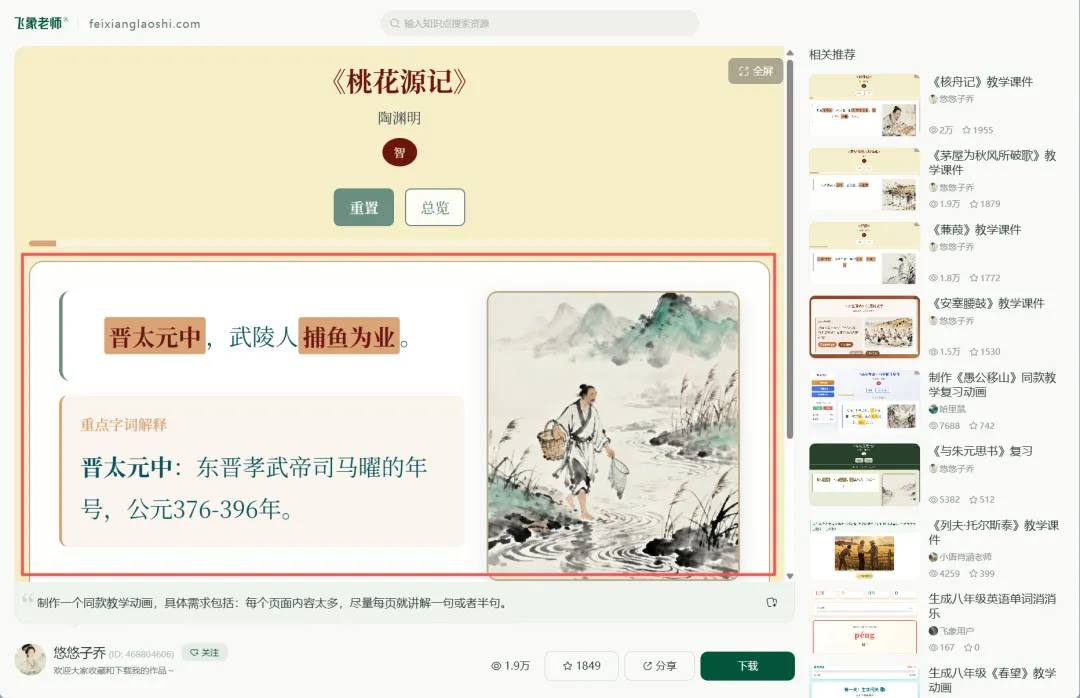Open 生成八年级《春望》教学动画 link

[993, 680]
